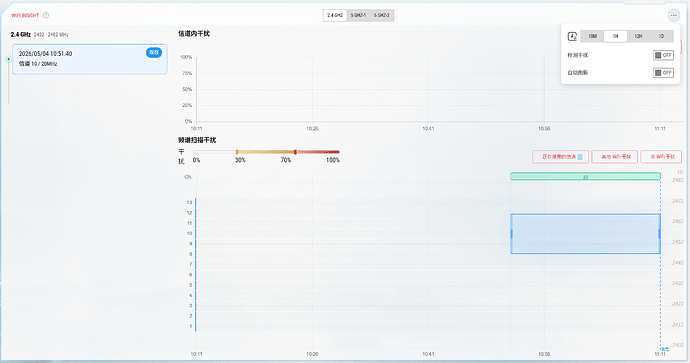Viewport: 690px width, 363px height.
Task: Select the 2026/05/04 10:51:40 record card
Action: (x=90, y=59)
